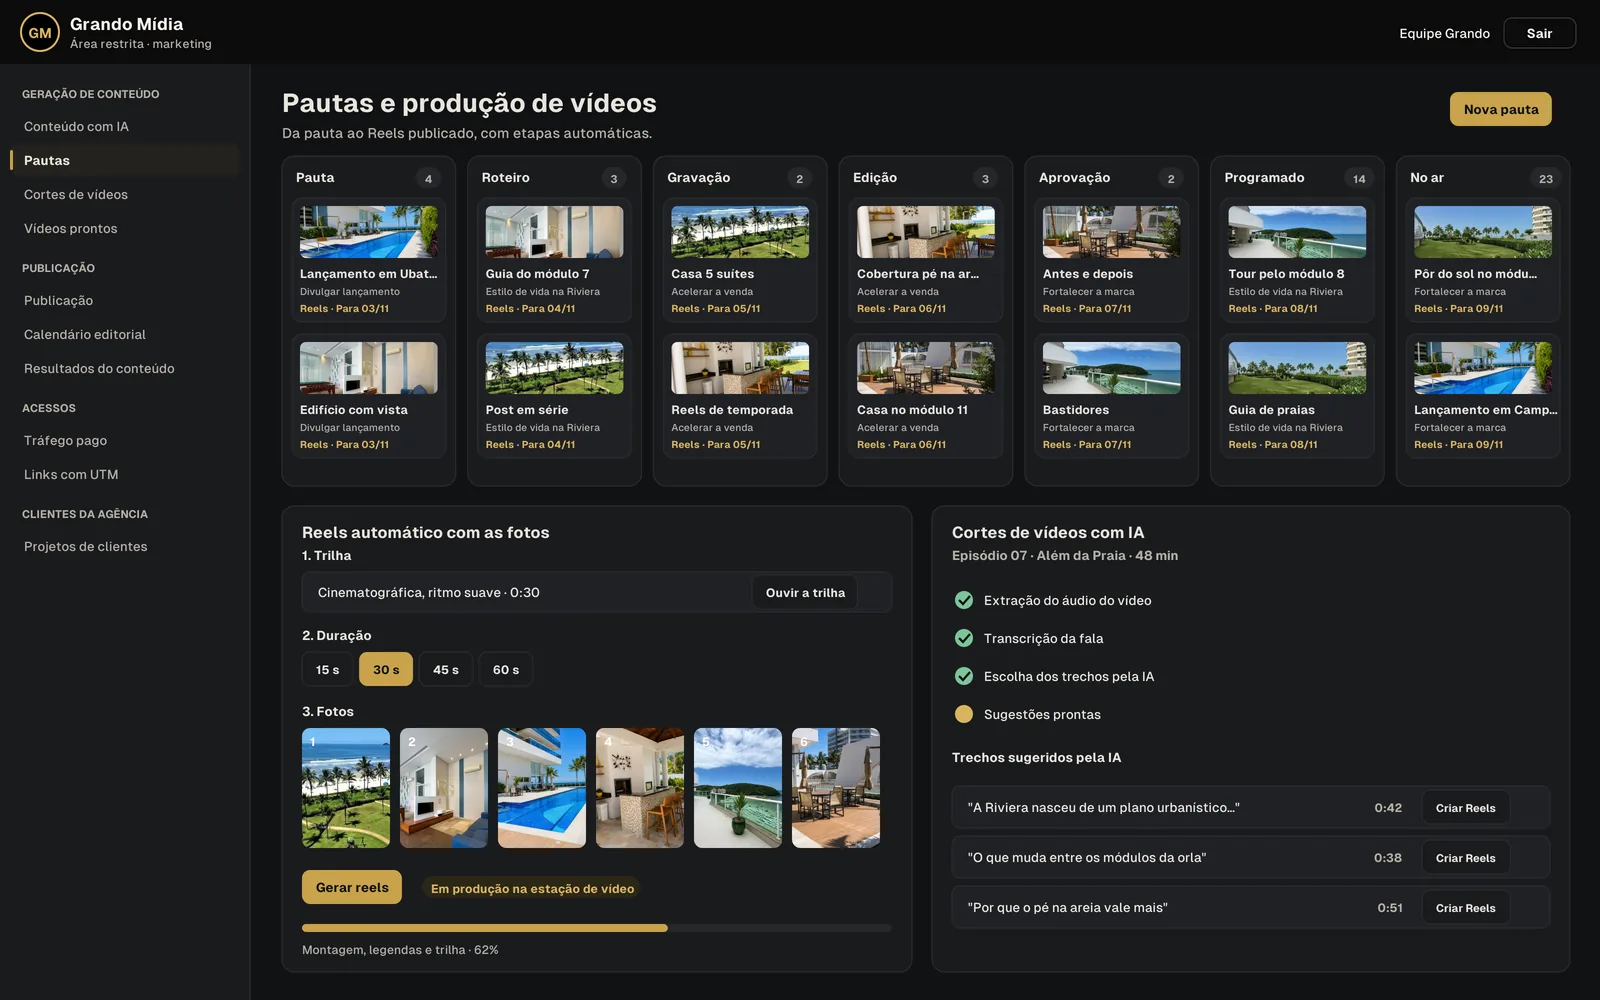Click the check icon for Escolha dos trechos
1600x1000 pixels.
tap(964, 676)
